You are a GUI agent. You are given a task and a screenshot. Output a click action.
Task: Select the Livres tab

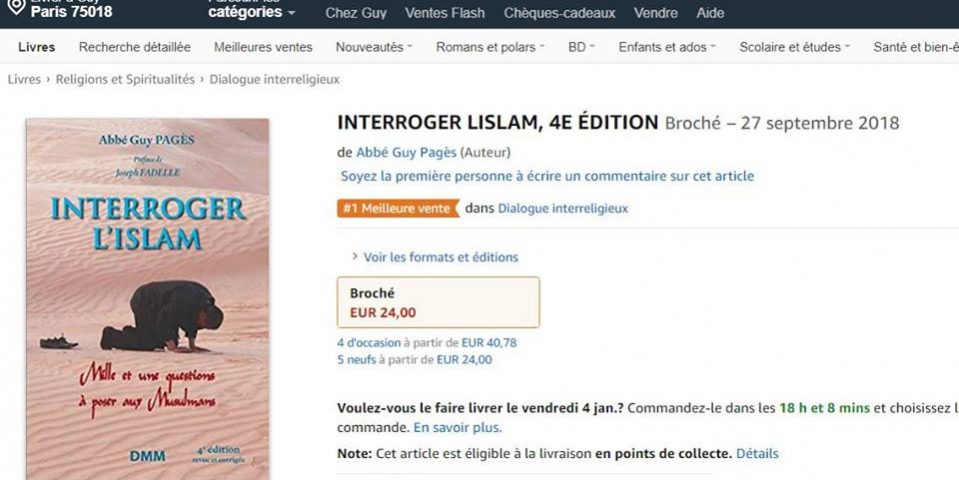click(x=37, y=47)
